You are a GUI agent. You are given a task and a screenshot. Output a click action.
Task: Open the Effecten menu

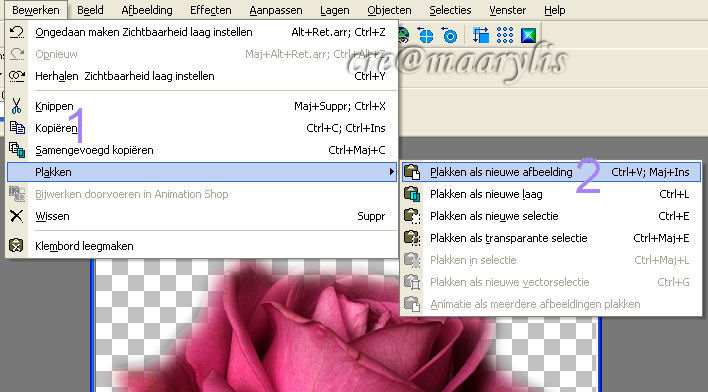click(x=211, y=10)
